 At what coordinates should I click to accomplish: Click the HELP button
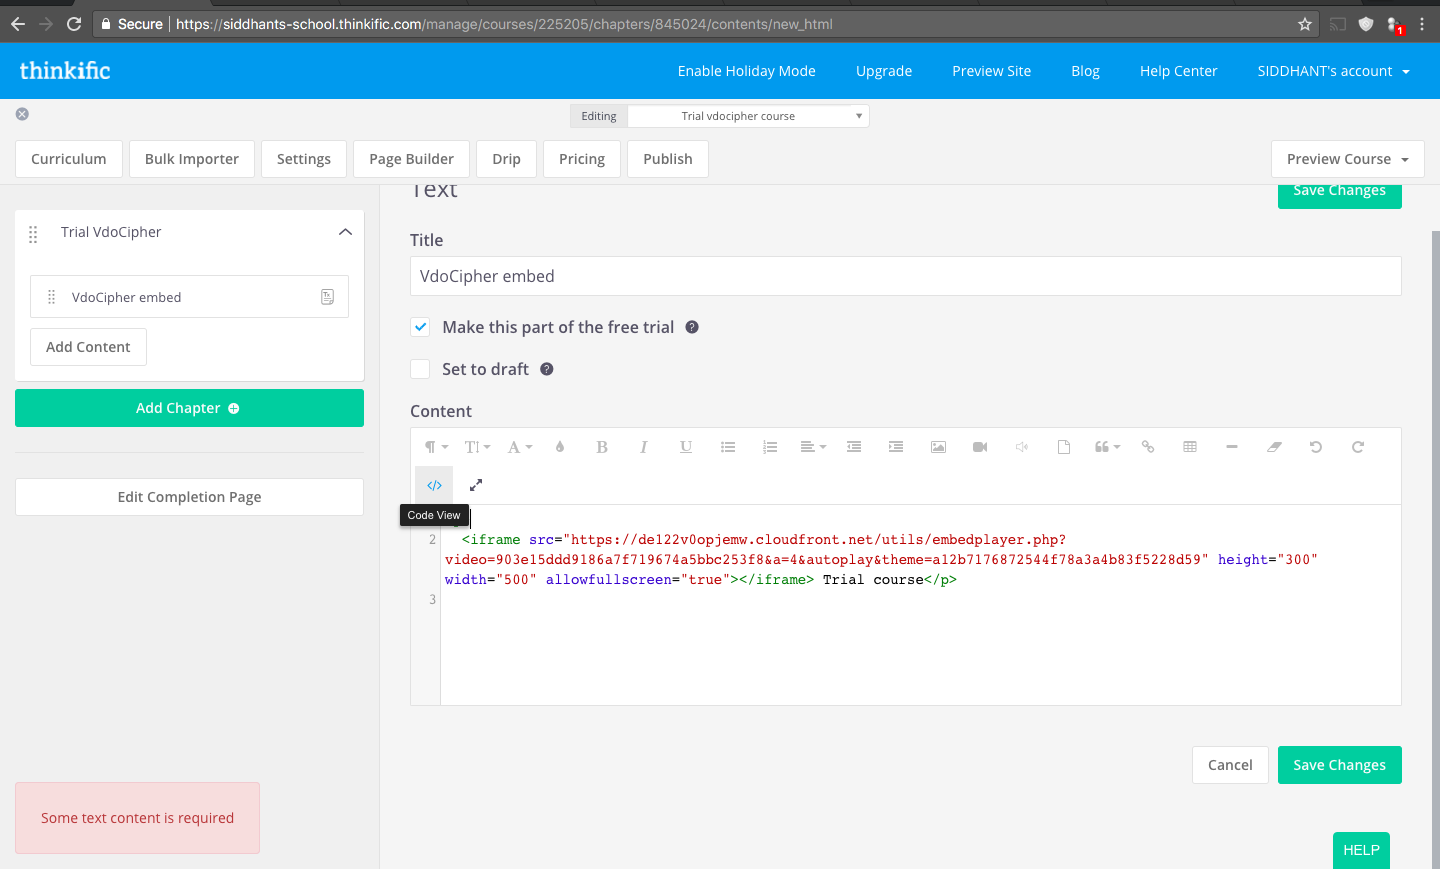pyautogui.click(x=1361, y=850)
